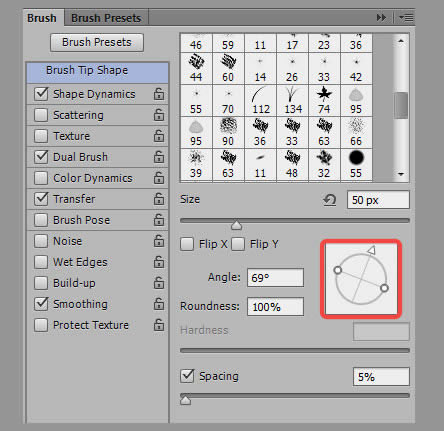Click the Brush Presets button

97,42
